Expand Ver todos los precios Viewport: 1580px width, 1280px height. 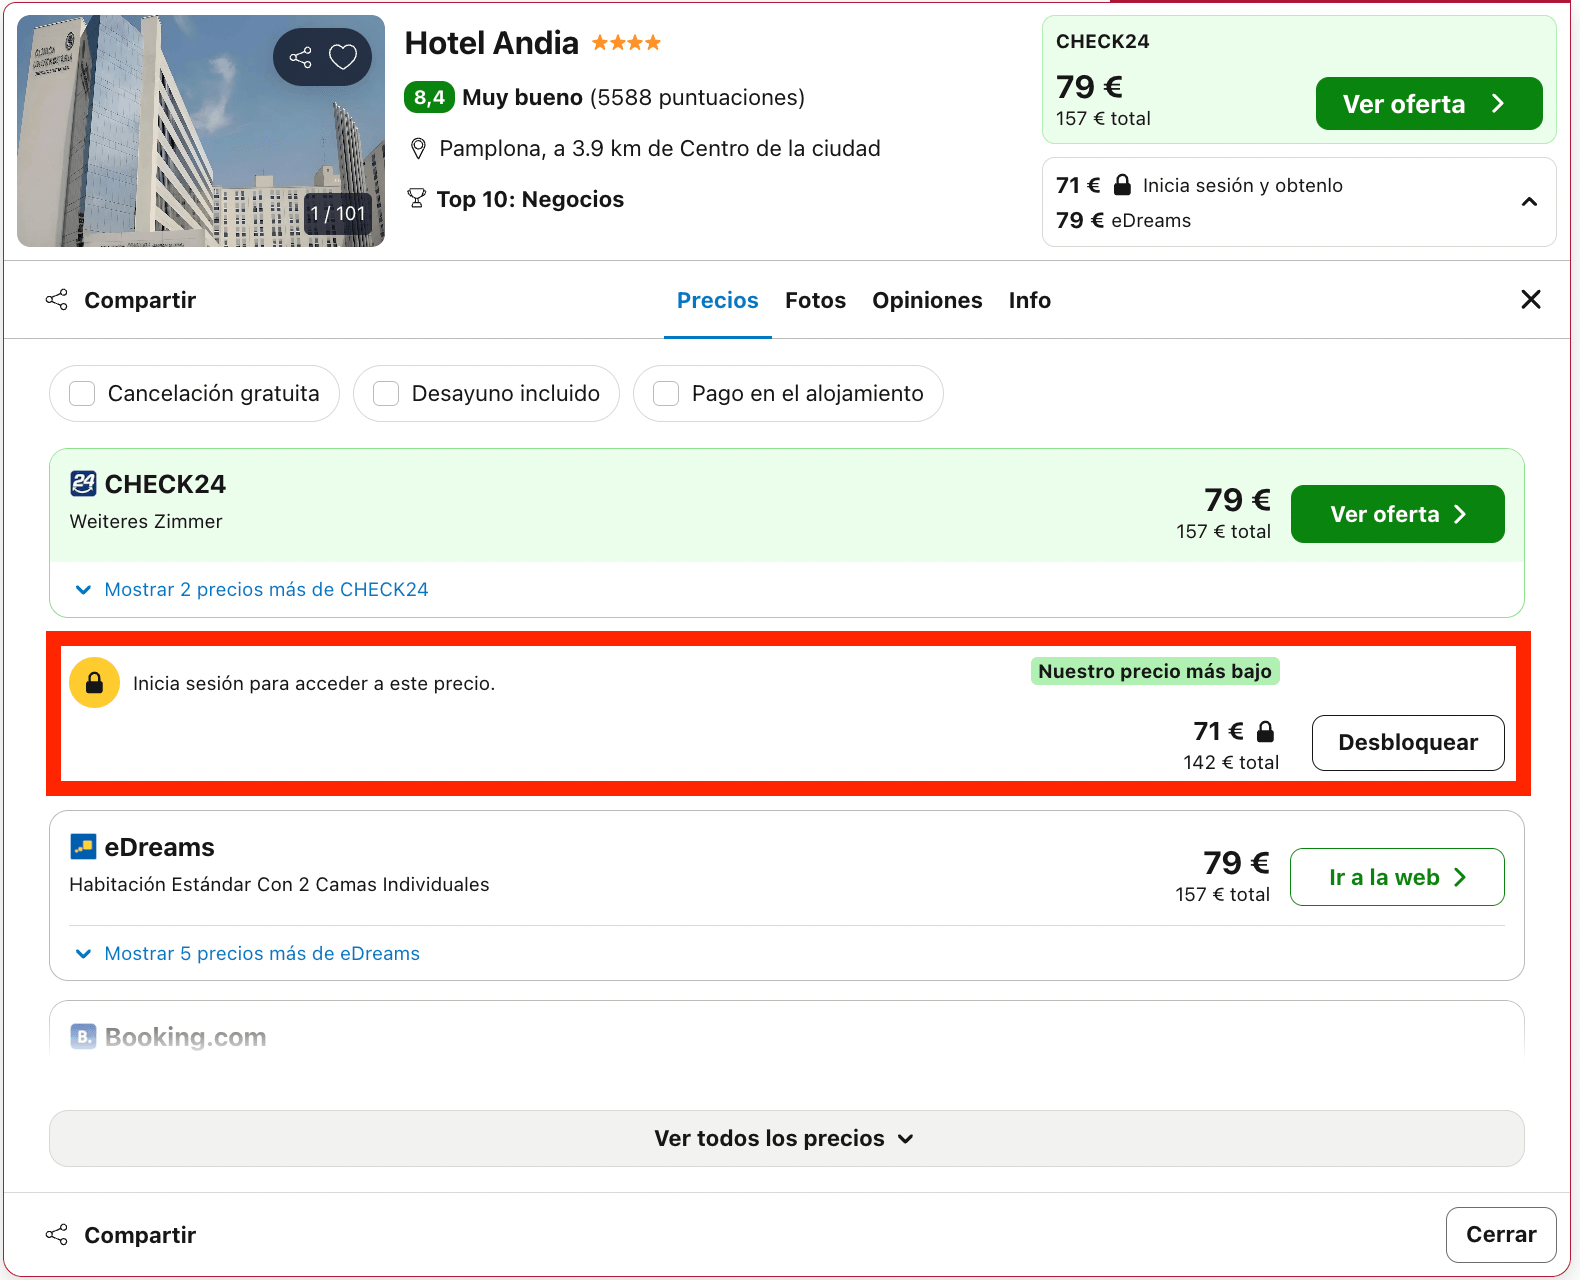(x=787, y=1139)
